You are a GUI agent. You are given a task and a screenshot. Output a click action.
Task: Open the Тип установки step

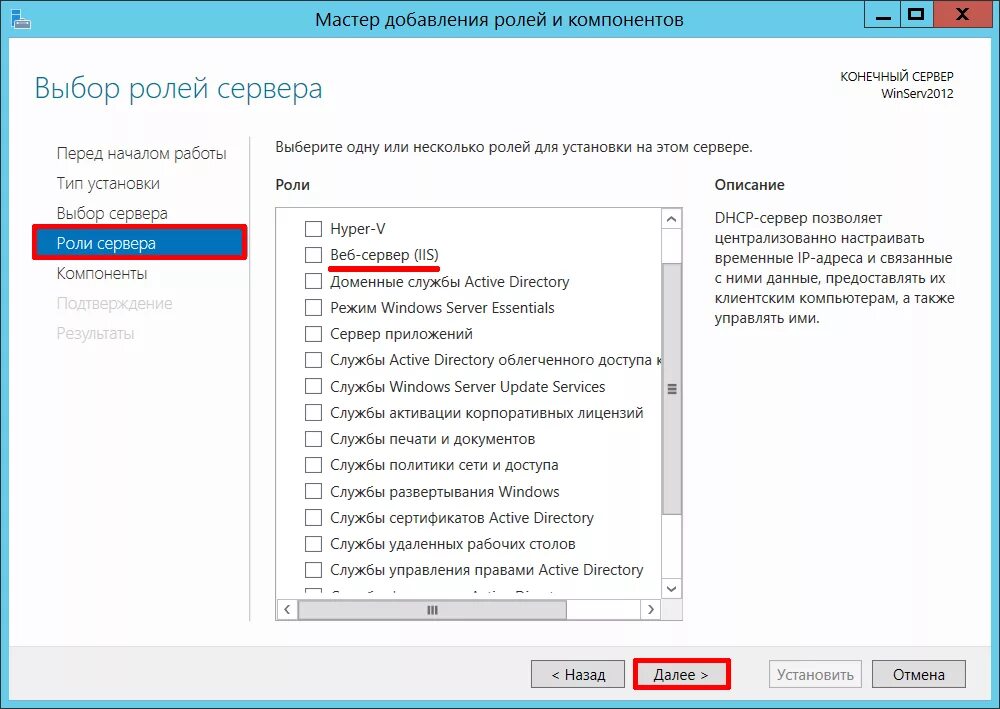coord(108,184)
